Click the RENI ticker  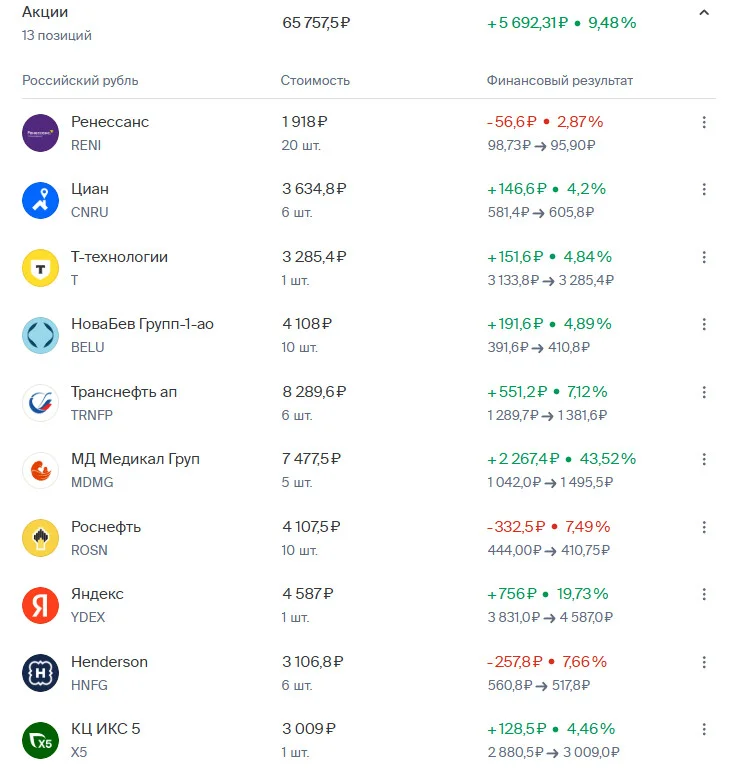[86, 145]
